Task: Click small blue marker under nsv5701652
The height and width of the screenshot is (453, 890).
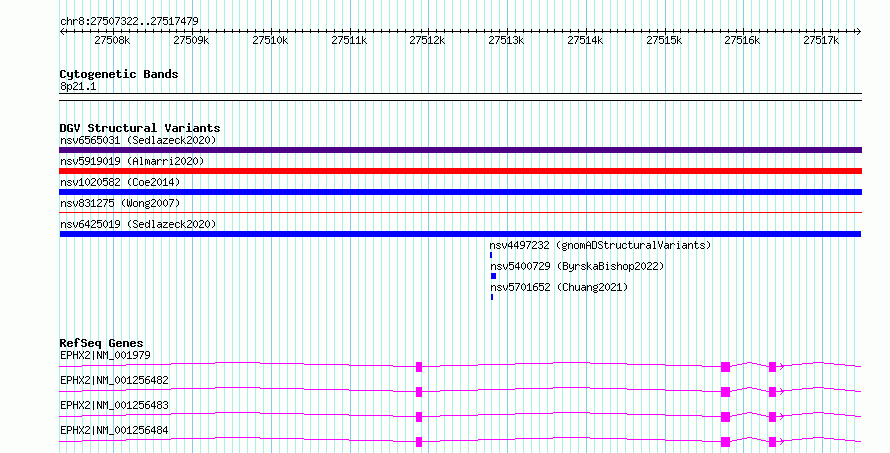Action: point(492,297)
